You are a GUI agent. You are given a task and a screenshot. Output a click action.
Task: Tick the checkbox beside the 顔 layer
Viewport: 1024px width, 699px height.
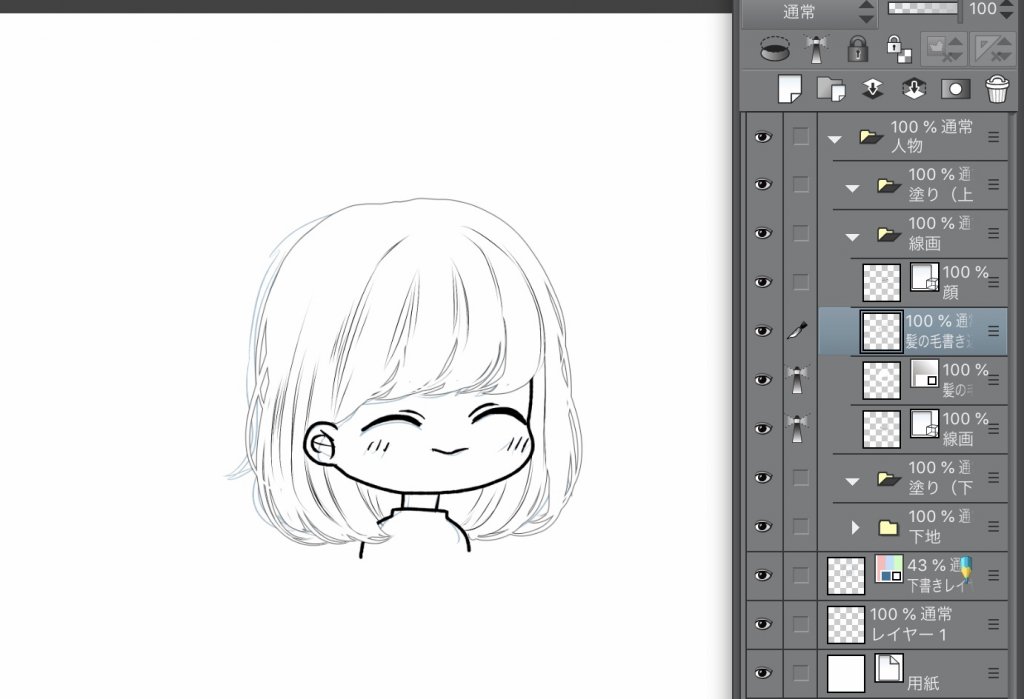point(800,282)
